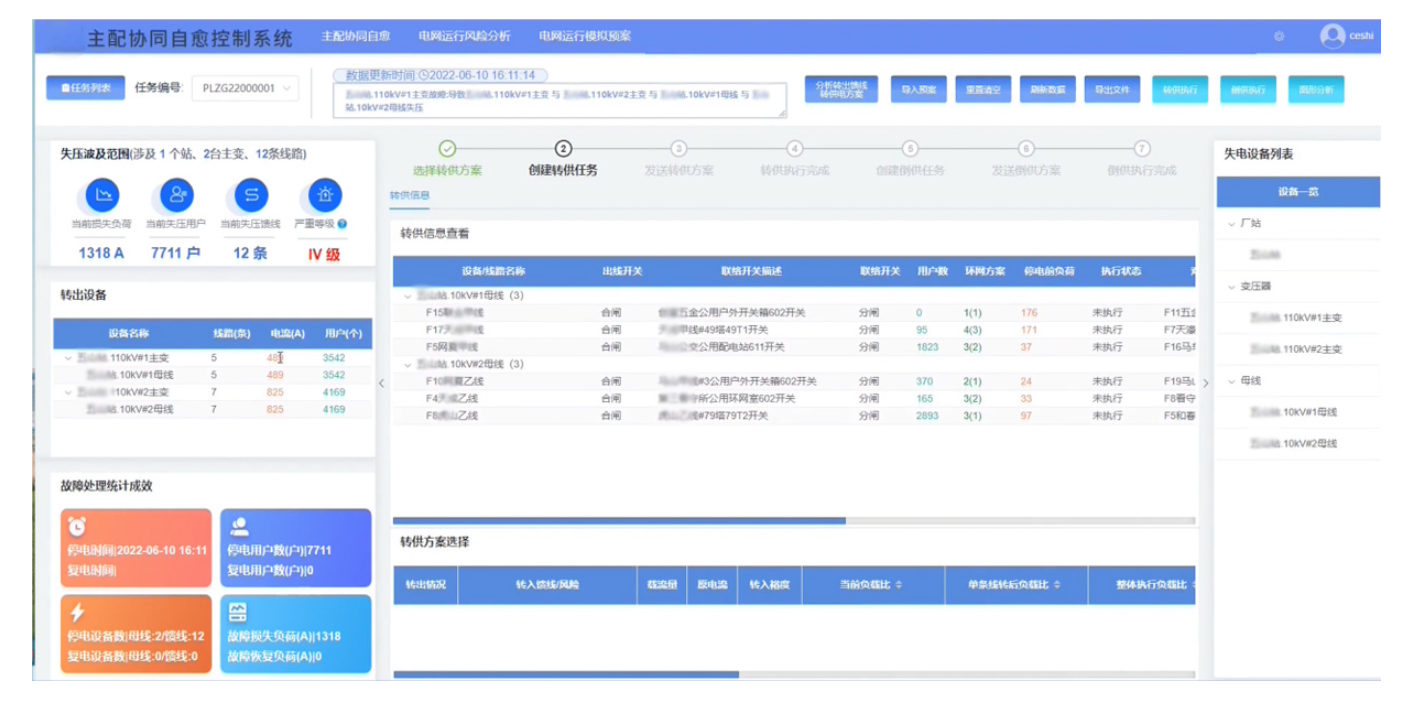The image size is (1416, 707).
Task: Collapse the 110kV#1主变 row in 转出设备
Action: tap(68, 358)
